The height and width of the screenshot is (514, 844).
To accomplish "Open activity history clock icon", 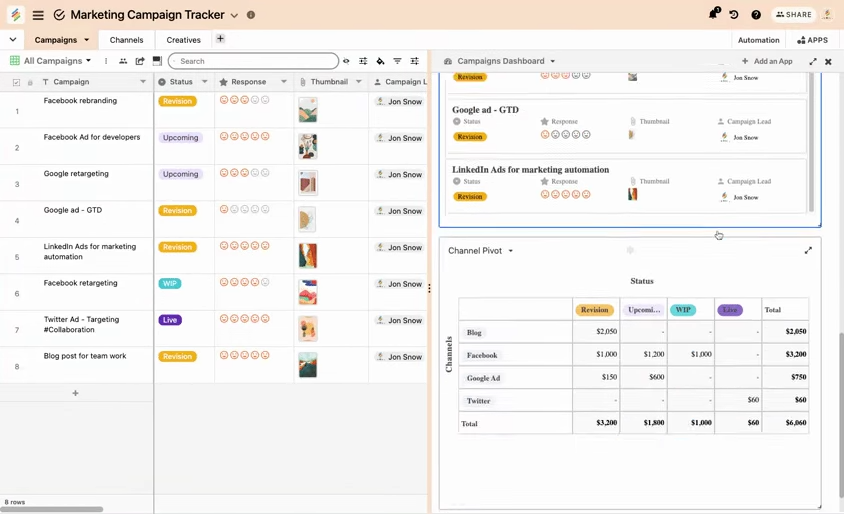I will pyautogui.click(x=734, y=15).
